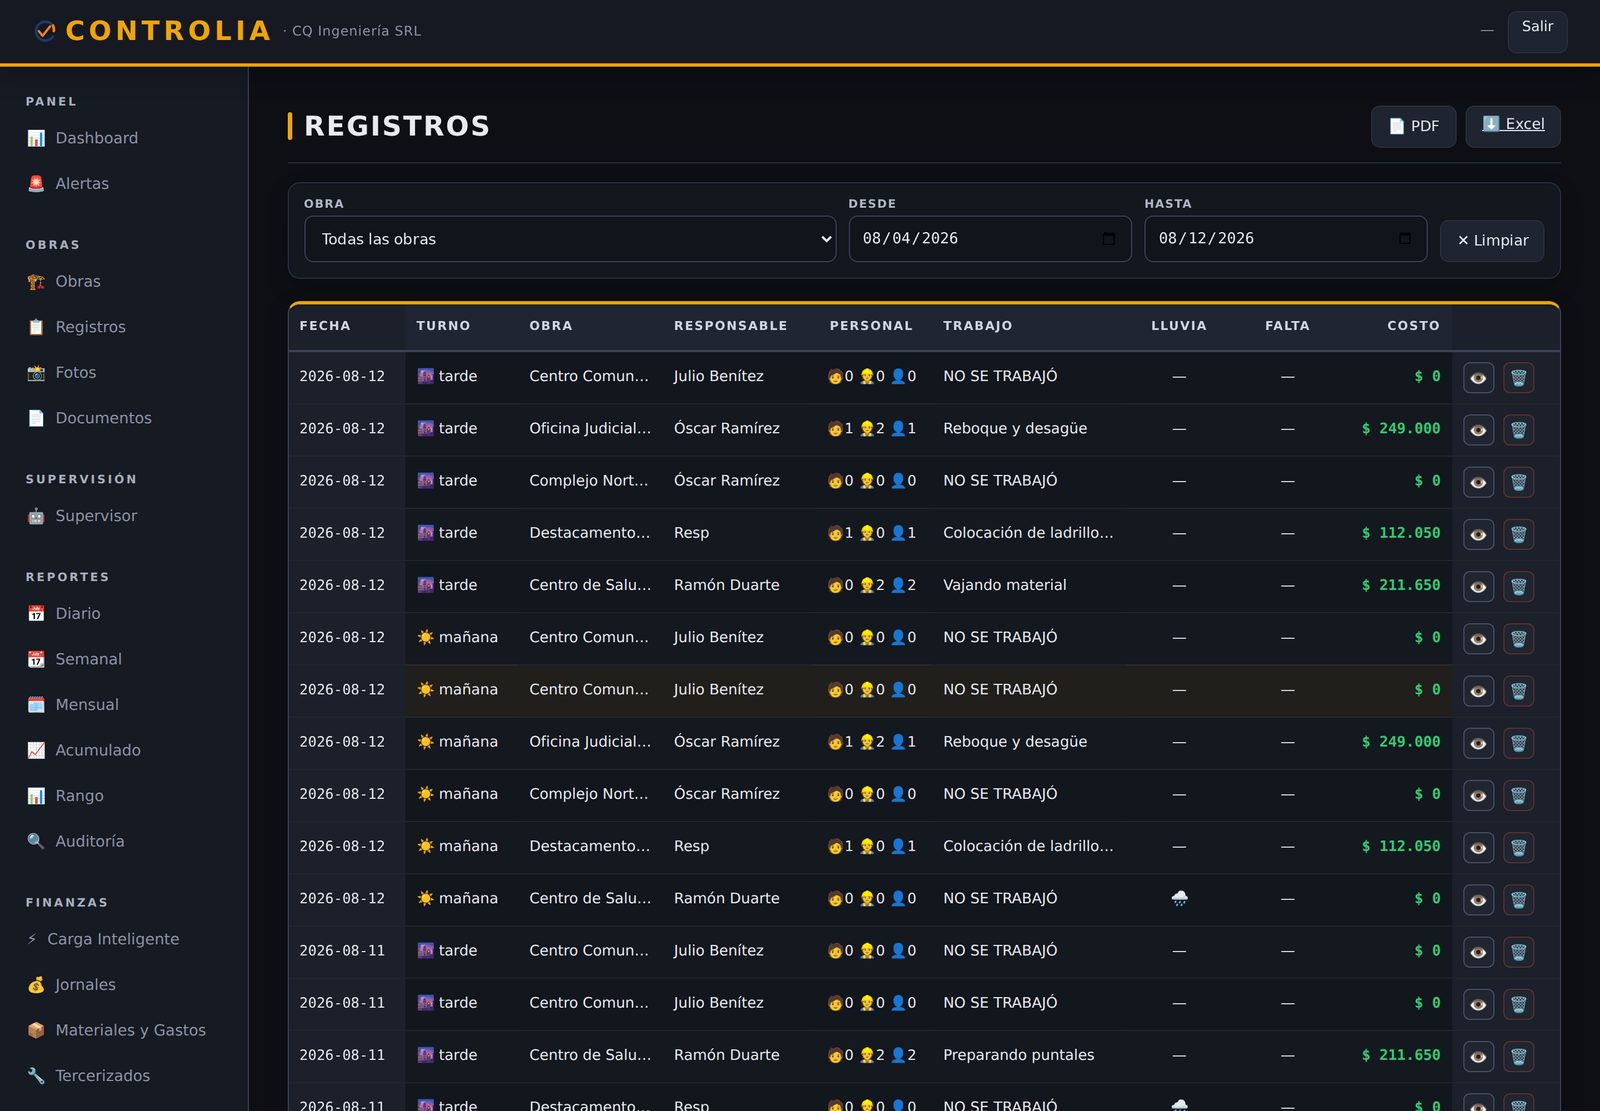1600x1111 pixels.
Task: Click the Auditoría magnifier icon
Action: (x=36, y=841)
